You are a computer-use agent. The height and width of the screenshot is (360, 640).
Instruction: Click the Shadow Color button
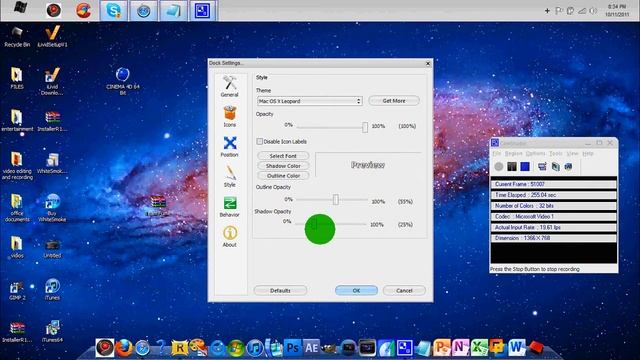283,166
